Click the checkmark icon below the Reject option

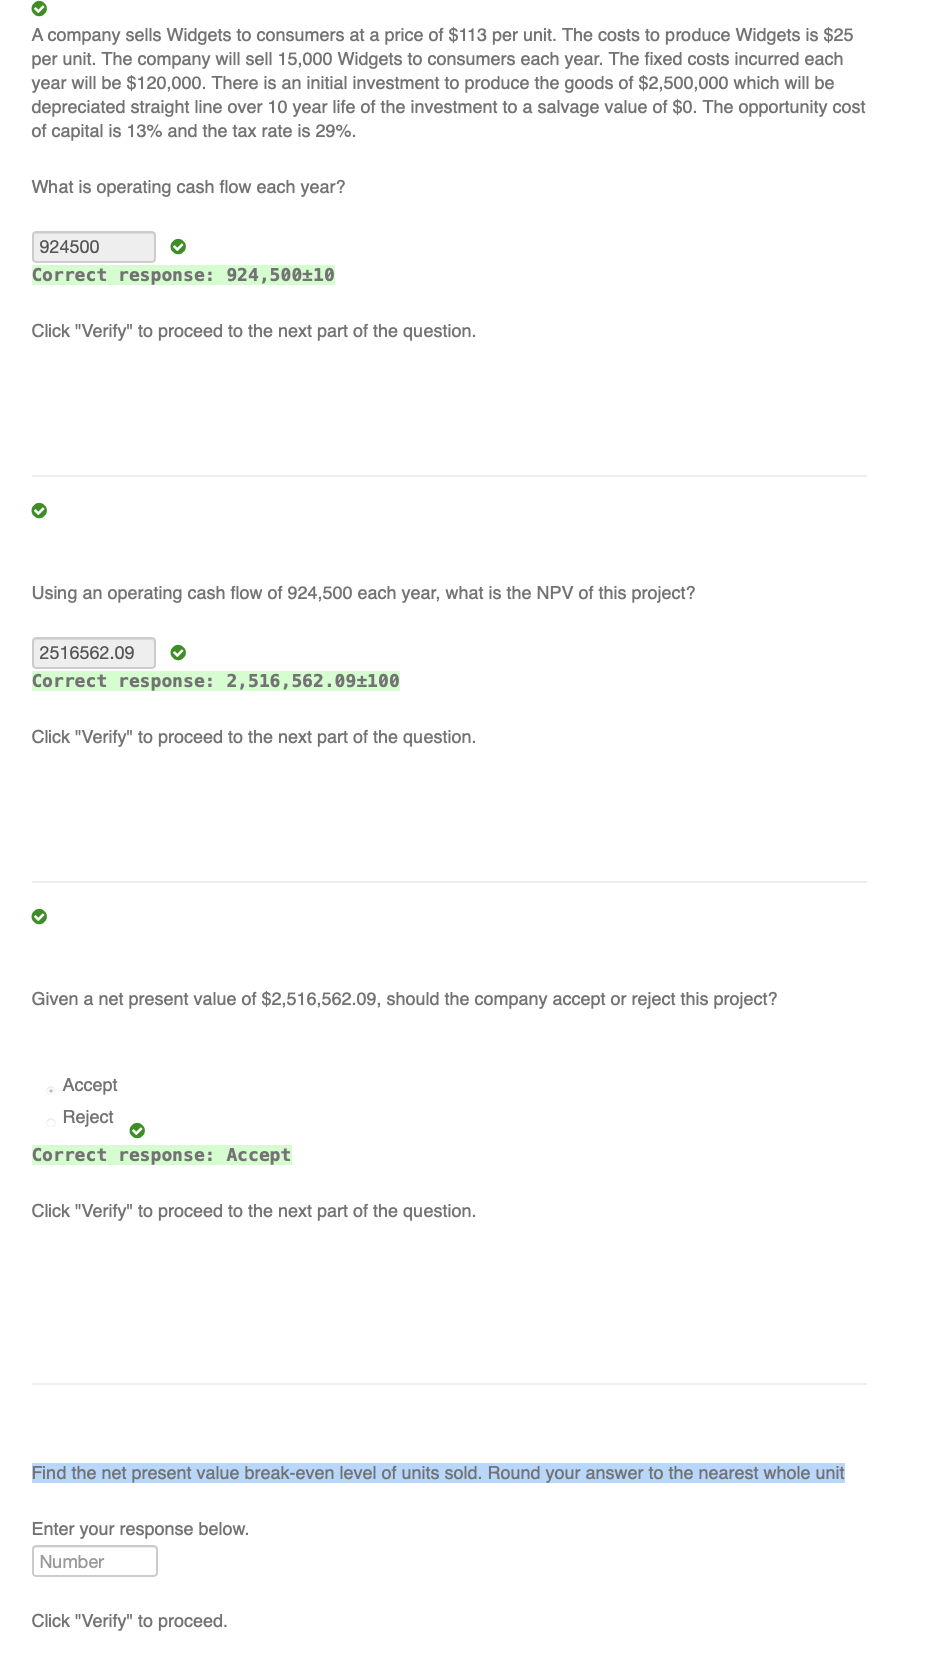click(137, 1130)
